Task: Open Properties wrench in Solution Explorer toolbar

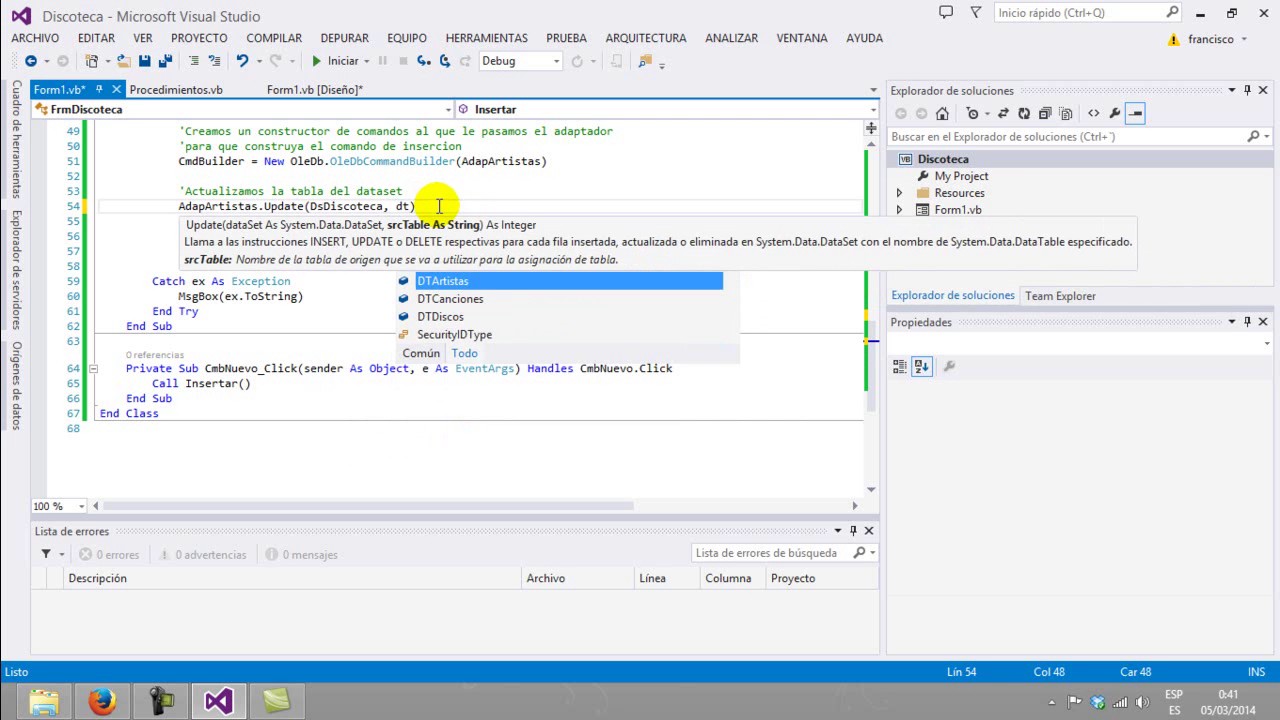Action: pos(1114,113)
